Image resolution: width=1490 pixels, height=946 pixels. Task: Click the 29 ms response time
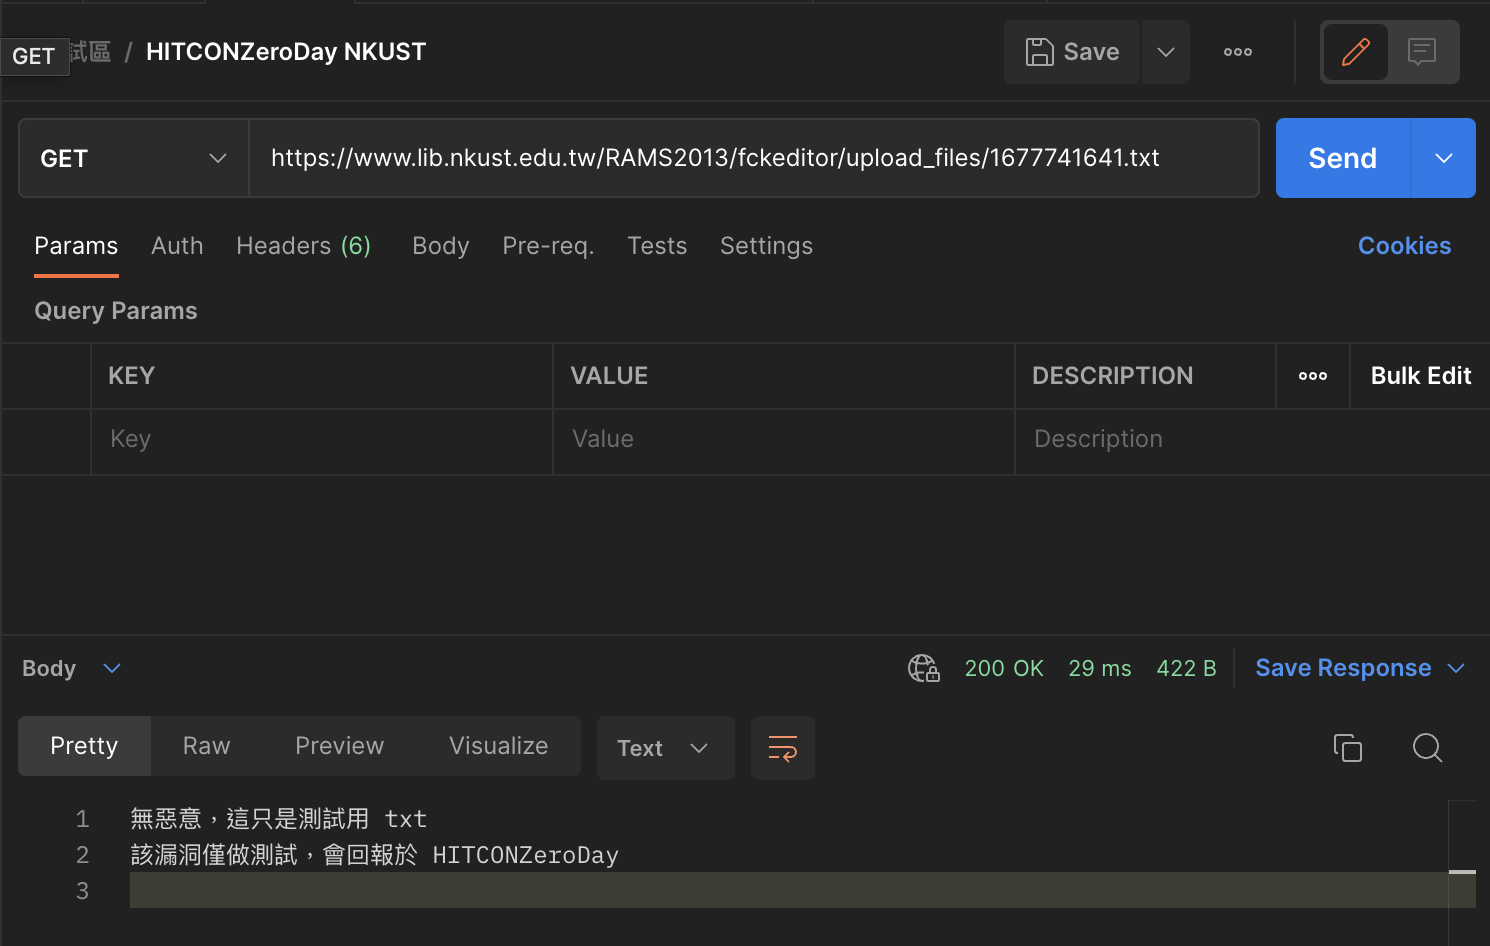pos(1100,668)
